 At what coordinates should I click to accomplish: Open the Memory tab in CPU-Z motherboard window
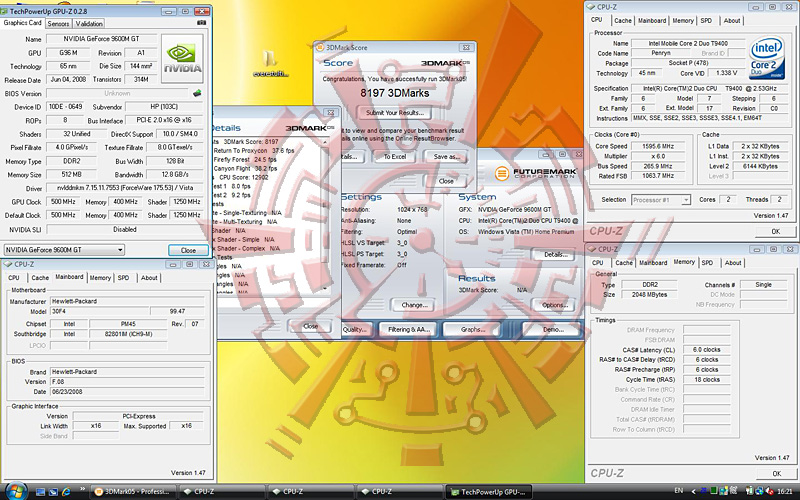(x=100, y=278)
